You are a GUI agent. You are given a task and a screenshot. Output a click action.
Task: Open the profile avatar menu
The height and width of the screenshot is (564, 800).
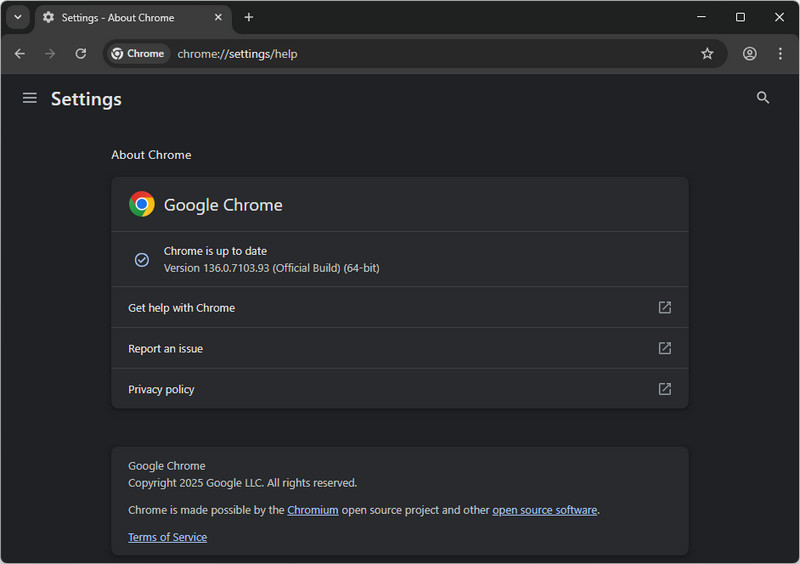pos(749,54)
